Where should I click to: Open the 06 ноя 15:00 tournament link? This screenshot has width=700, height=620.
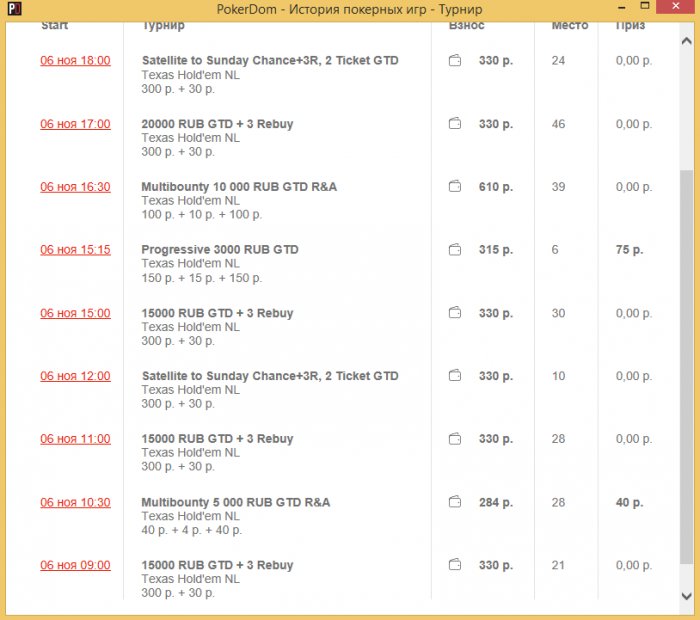pyautogui.click(x=75, y=313)
